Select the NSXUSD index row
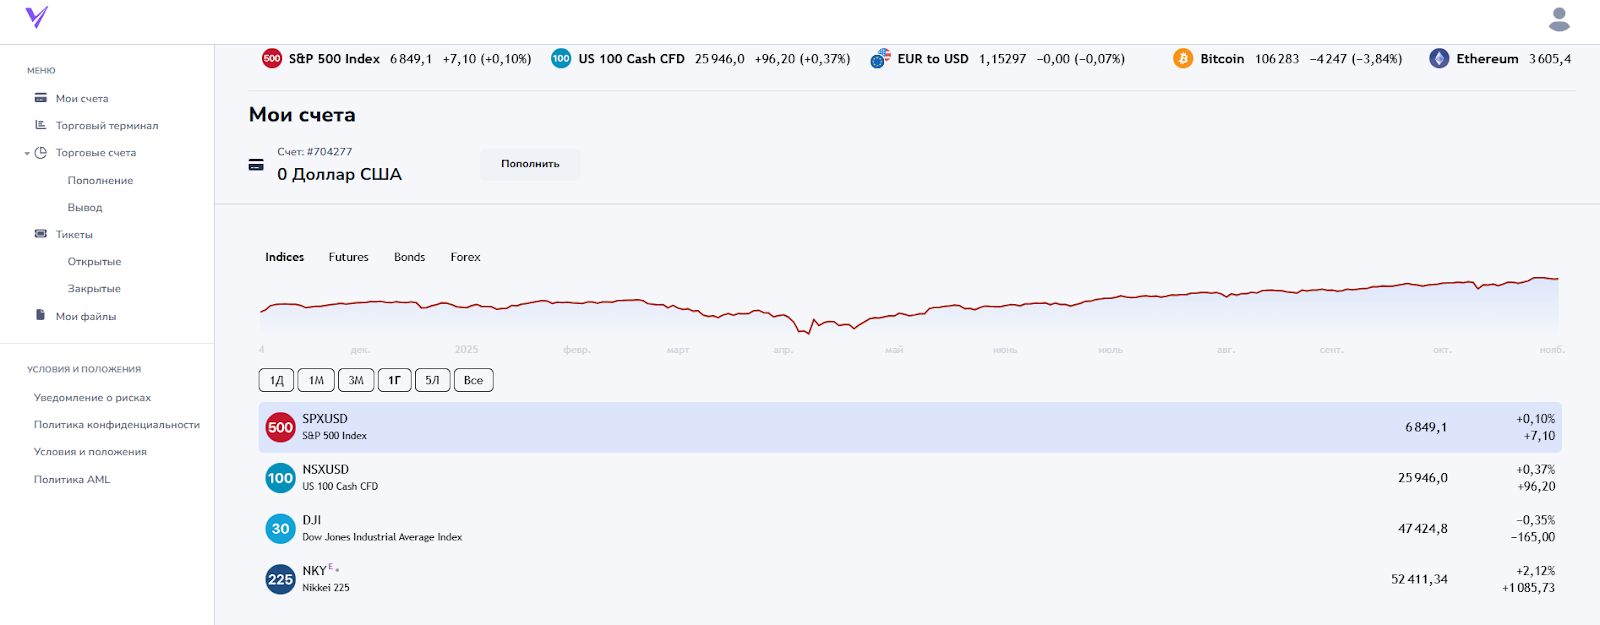 point(910,478)
